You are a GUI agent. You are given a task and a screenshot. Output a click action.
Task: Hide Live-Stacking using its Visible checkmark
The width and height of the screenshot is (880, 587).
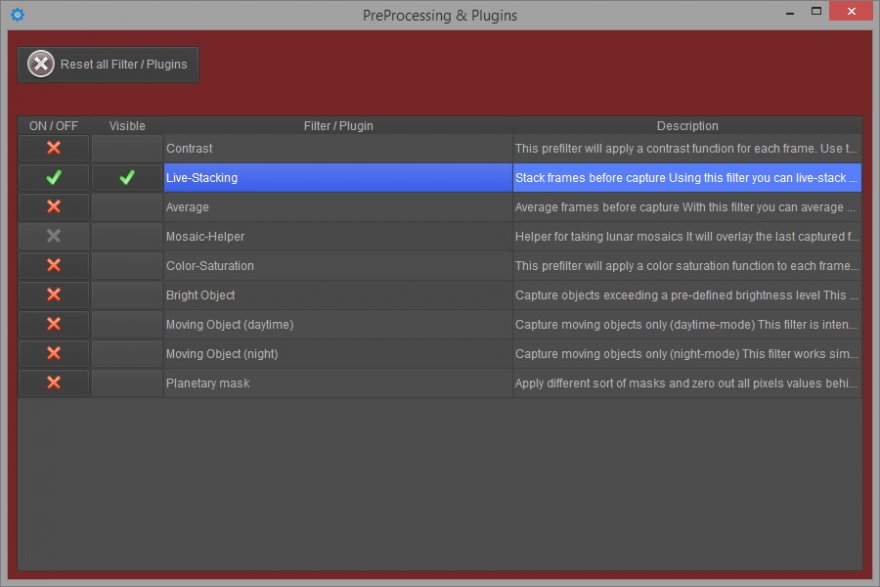tap(127, 178)
